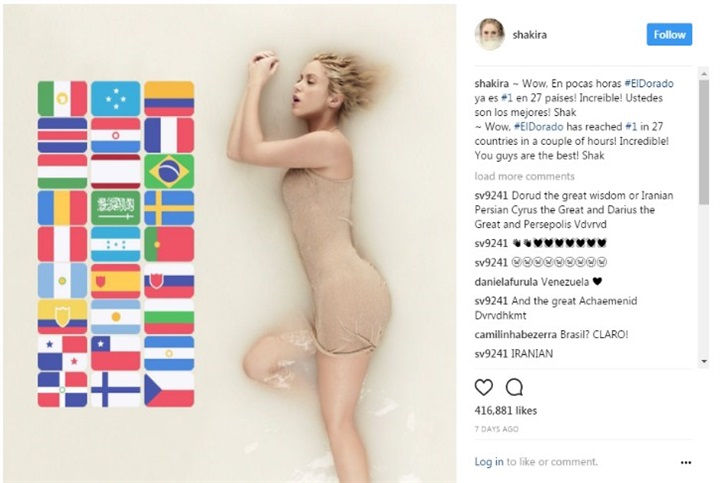
Task: Click the Saudi Arabia flag icon in the photo
Action: (x=116, y=208)
